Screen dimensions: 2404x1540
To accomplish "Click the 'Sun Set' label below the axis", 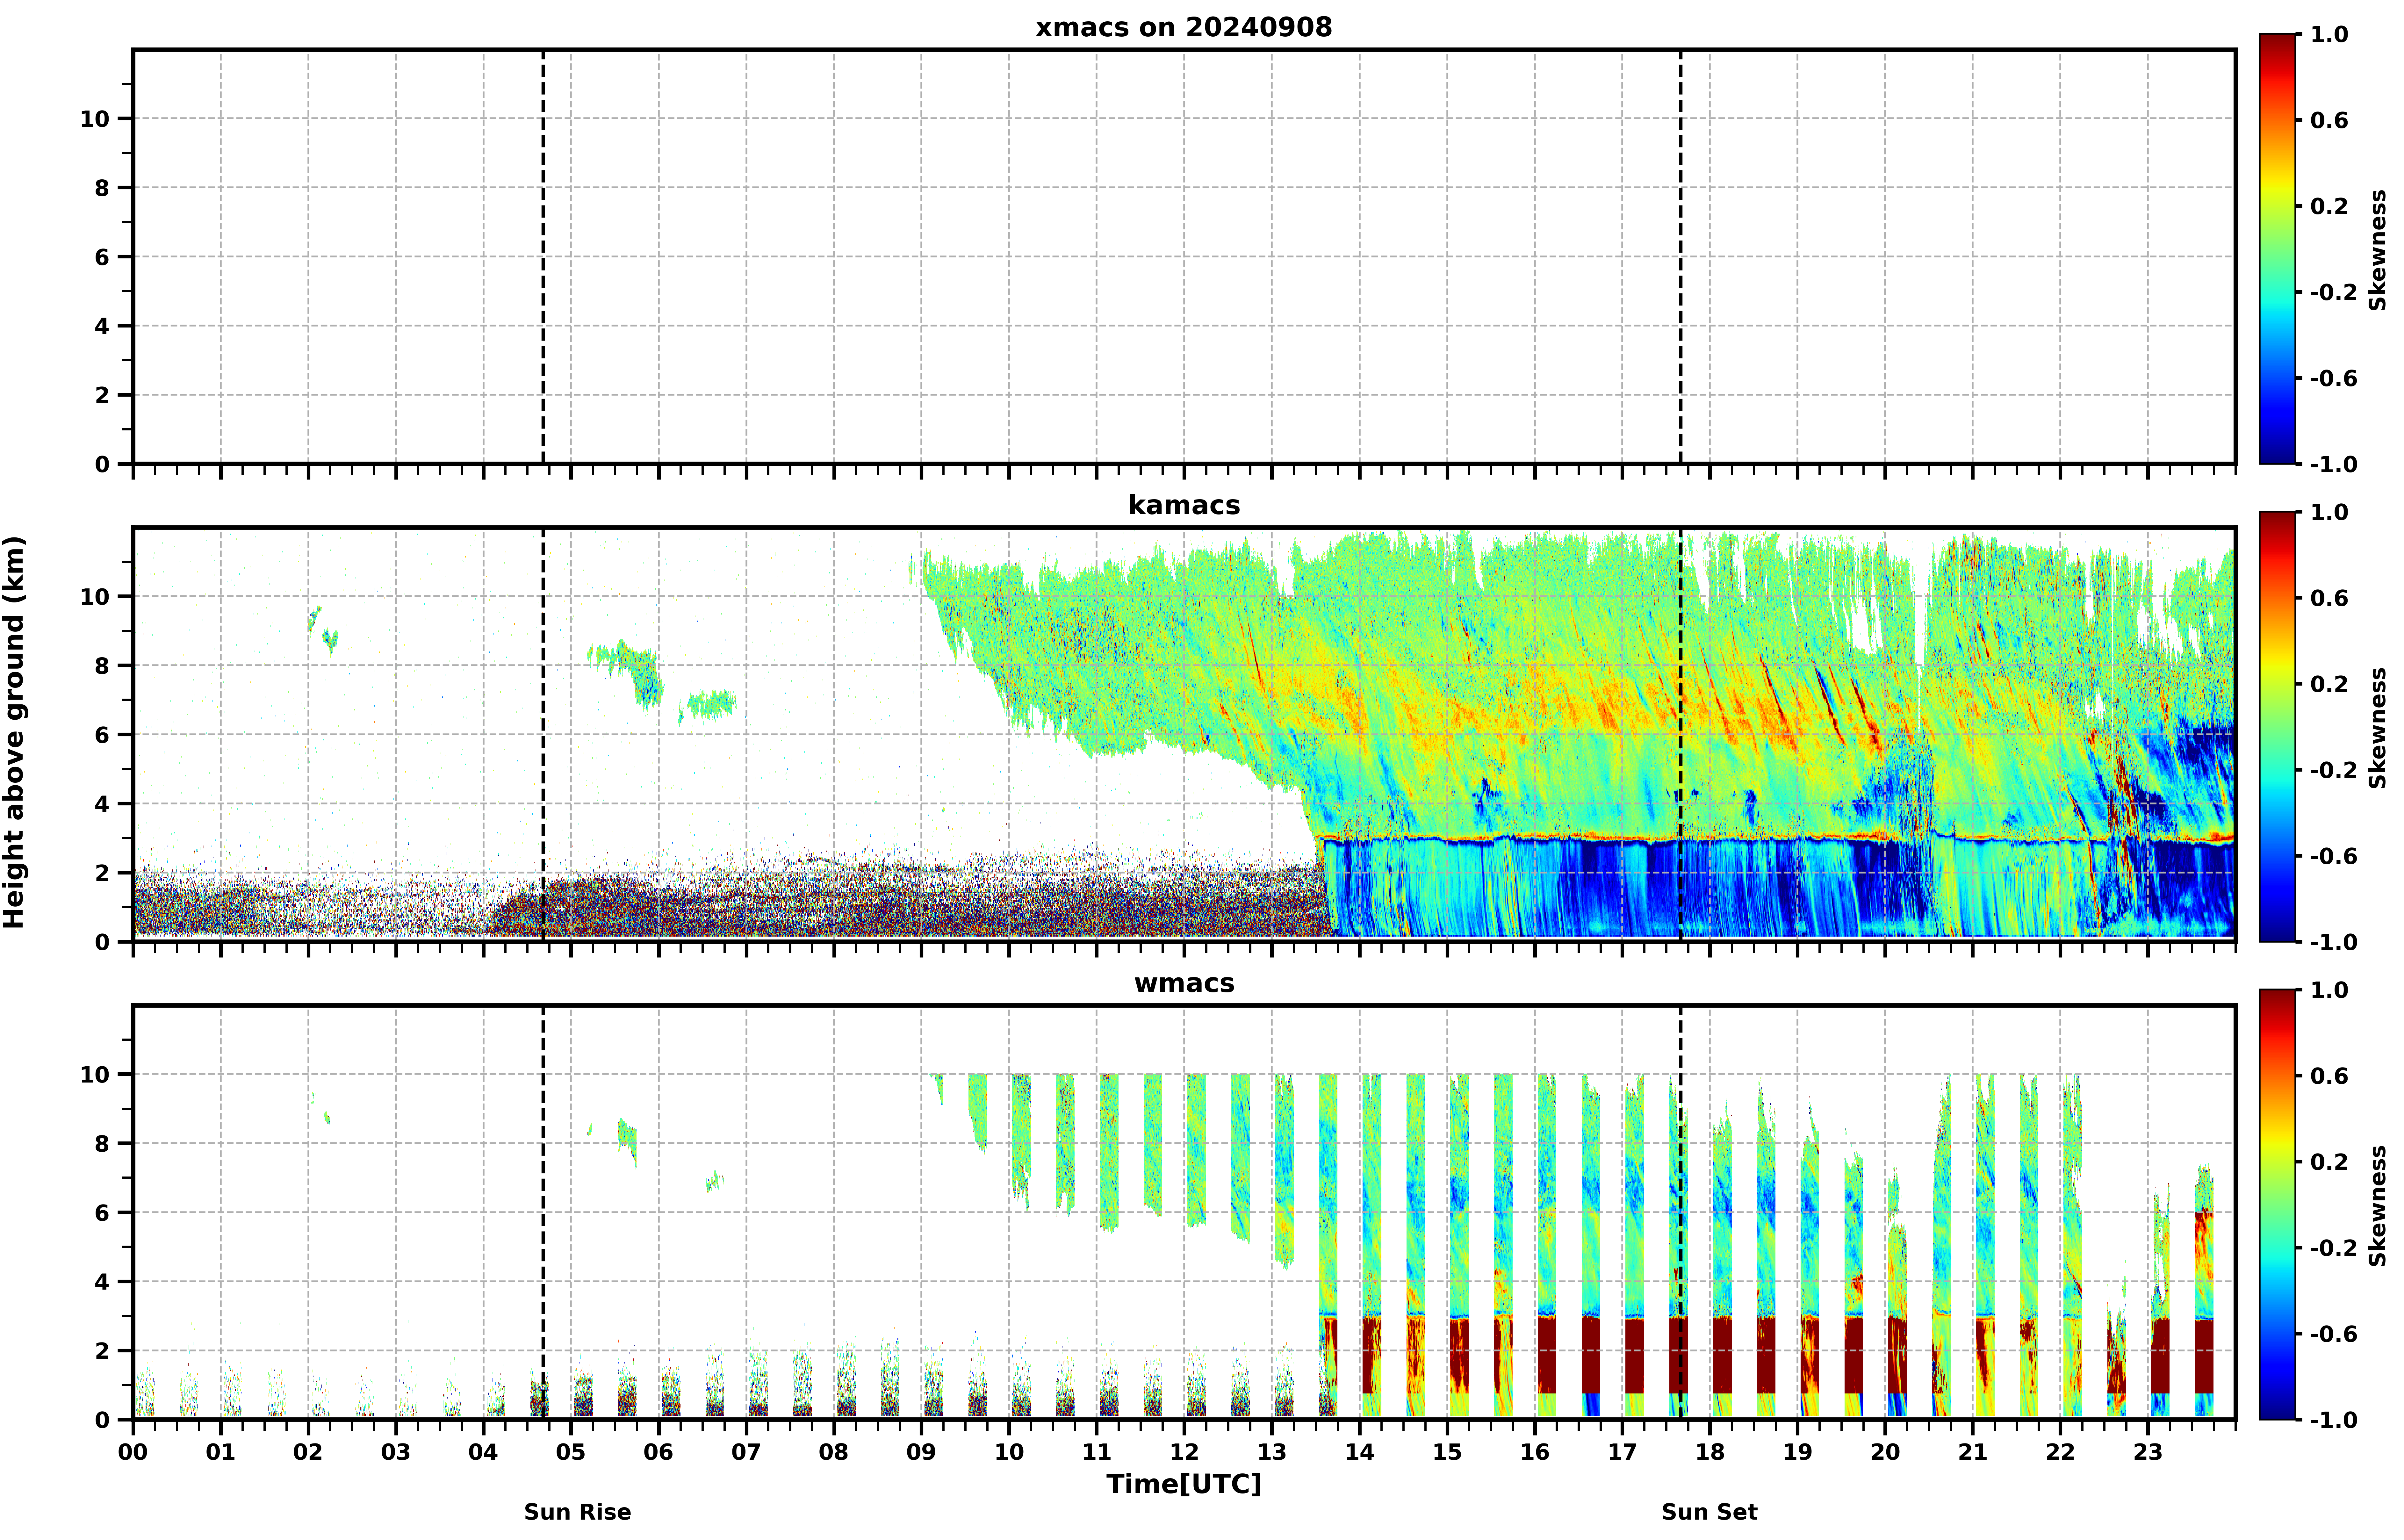I will point(1709,1512).
